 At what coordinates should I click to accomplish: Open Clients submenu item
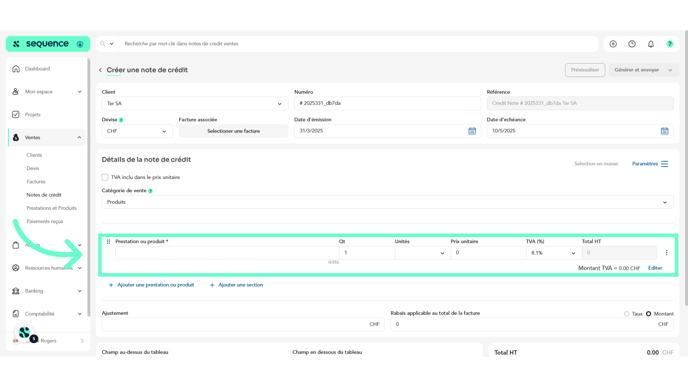pyautogui.click(x=34, y=155)
